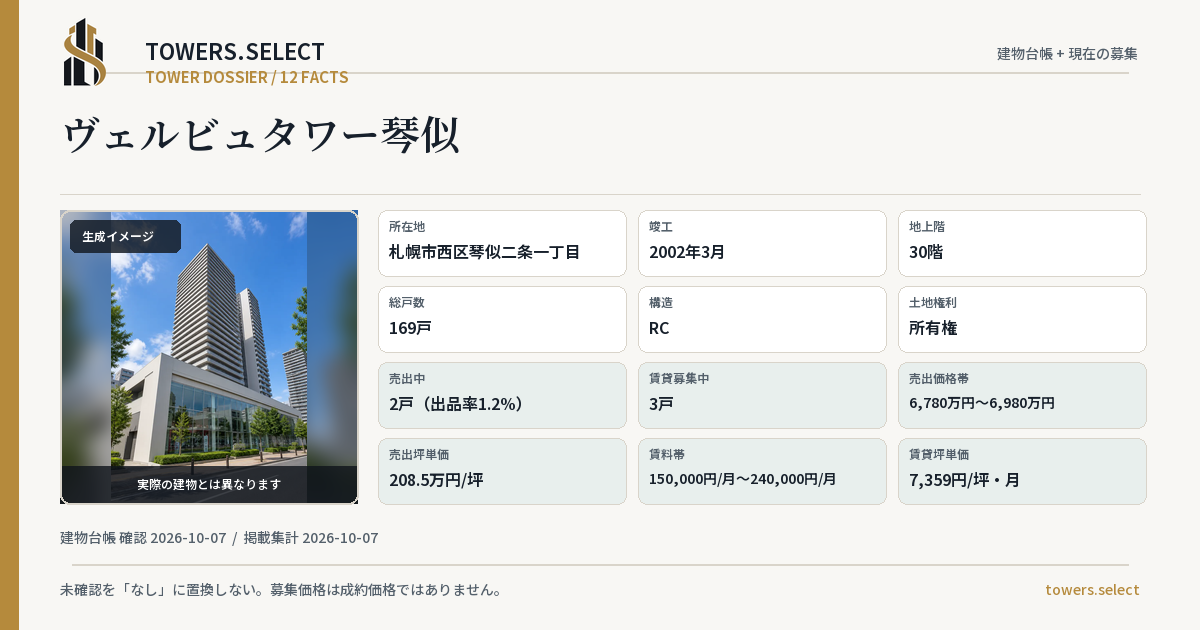Image resolution: width=1200 pixels, height=630 pixels.
Task: Select the value 208.5万円/坪
Action: (x=436, y=480)
